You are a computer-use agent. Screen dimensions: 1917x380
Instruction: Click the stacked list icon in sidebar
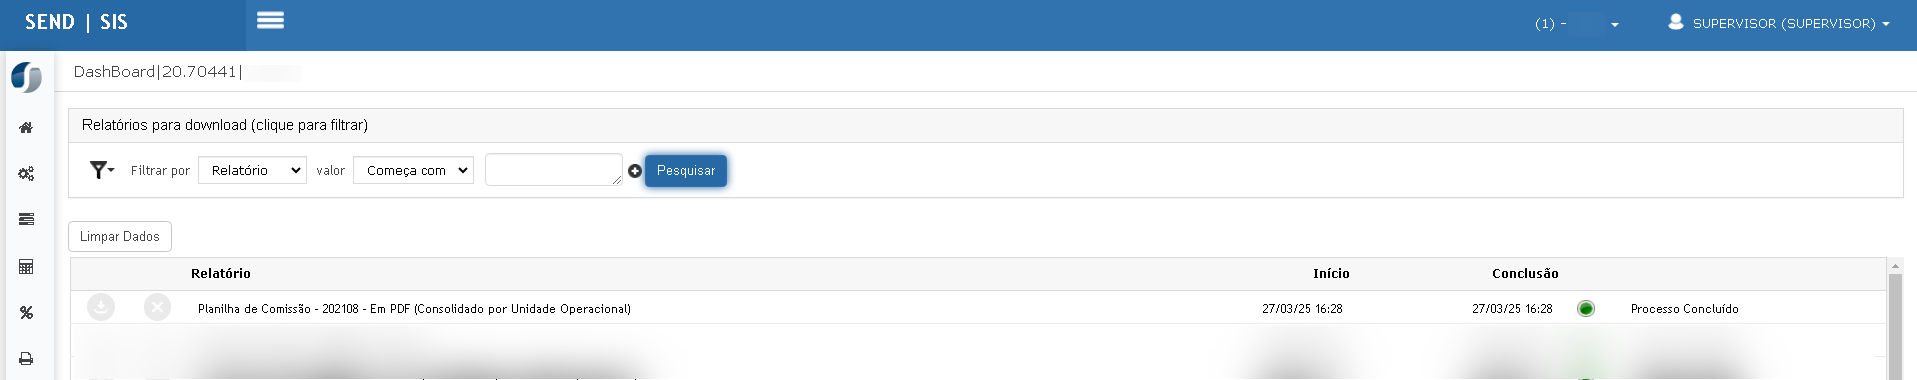(26, 219)
